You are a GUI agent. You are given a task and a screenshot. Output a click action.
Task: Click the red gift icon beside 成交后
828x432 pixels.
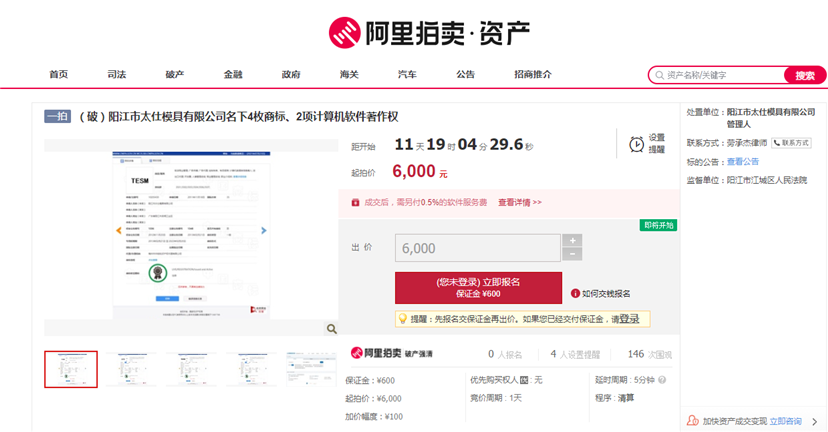pyautogui.click(x=355, y=202)
